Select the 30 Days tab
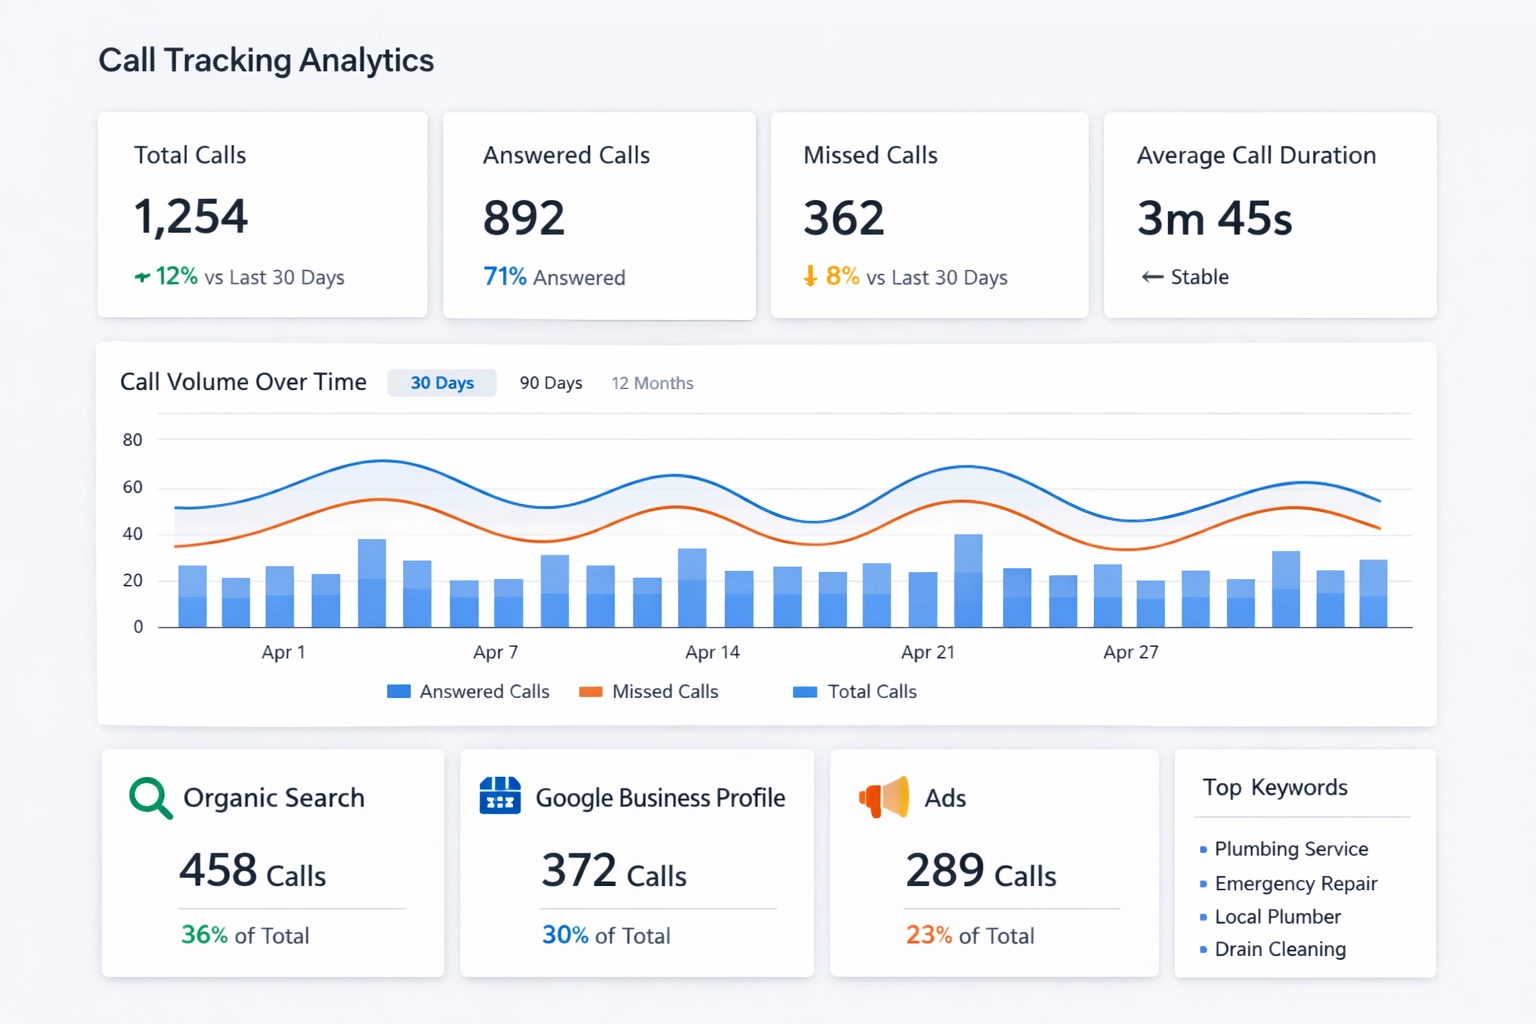 tap(442, 382)
